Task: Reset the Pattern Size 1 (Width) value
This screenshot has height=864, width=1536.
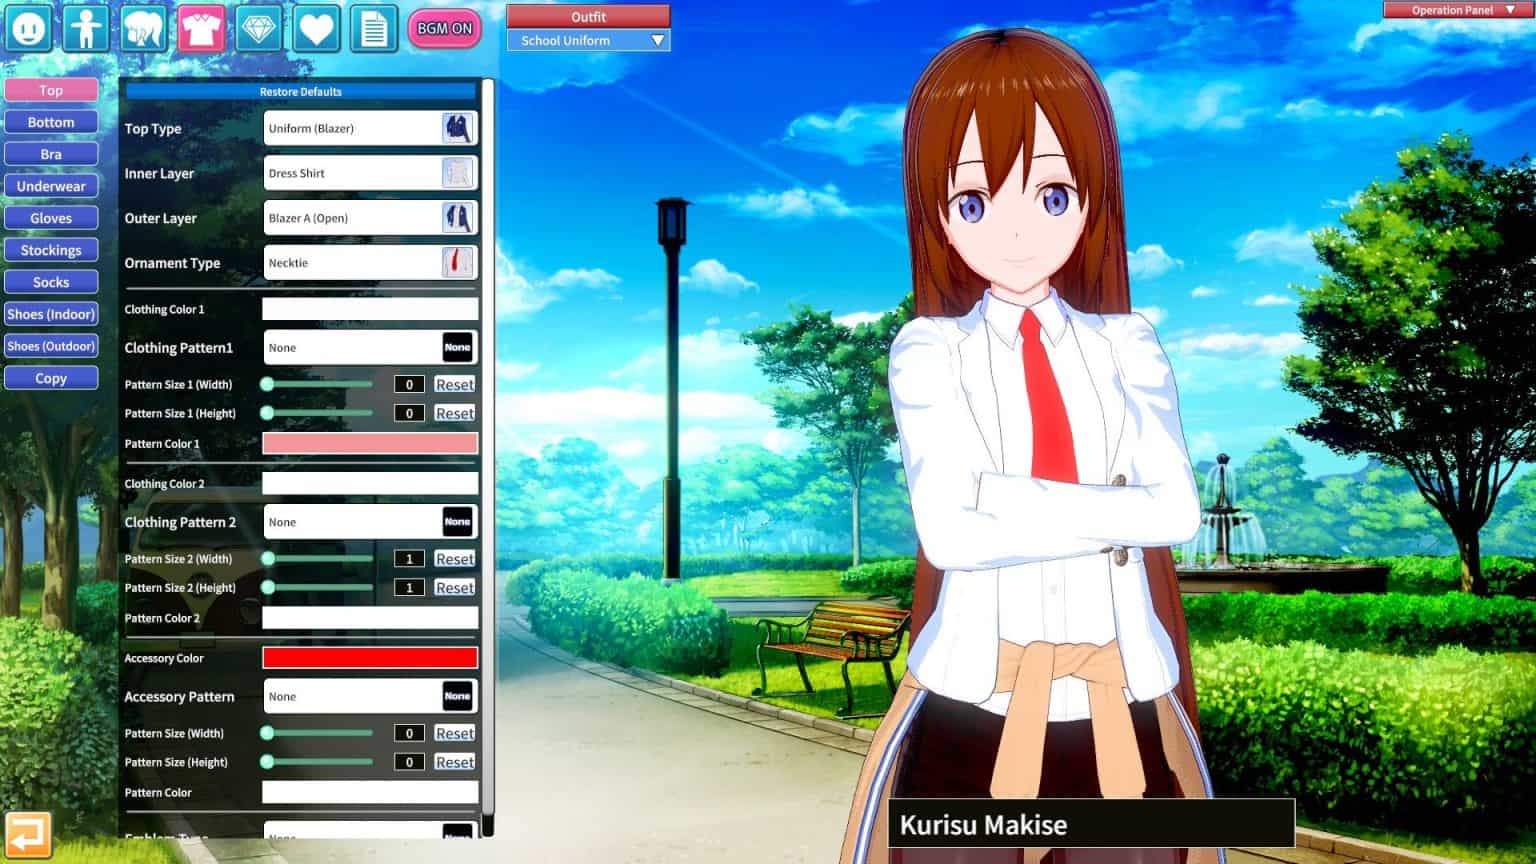Action: click(x=455, y=384)
